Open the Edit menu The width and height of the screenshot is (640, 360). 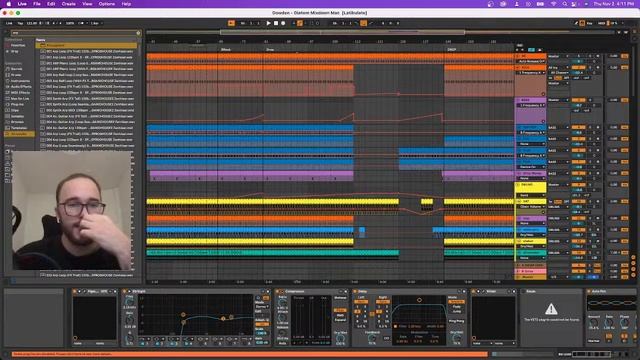tap(51, 4)
